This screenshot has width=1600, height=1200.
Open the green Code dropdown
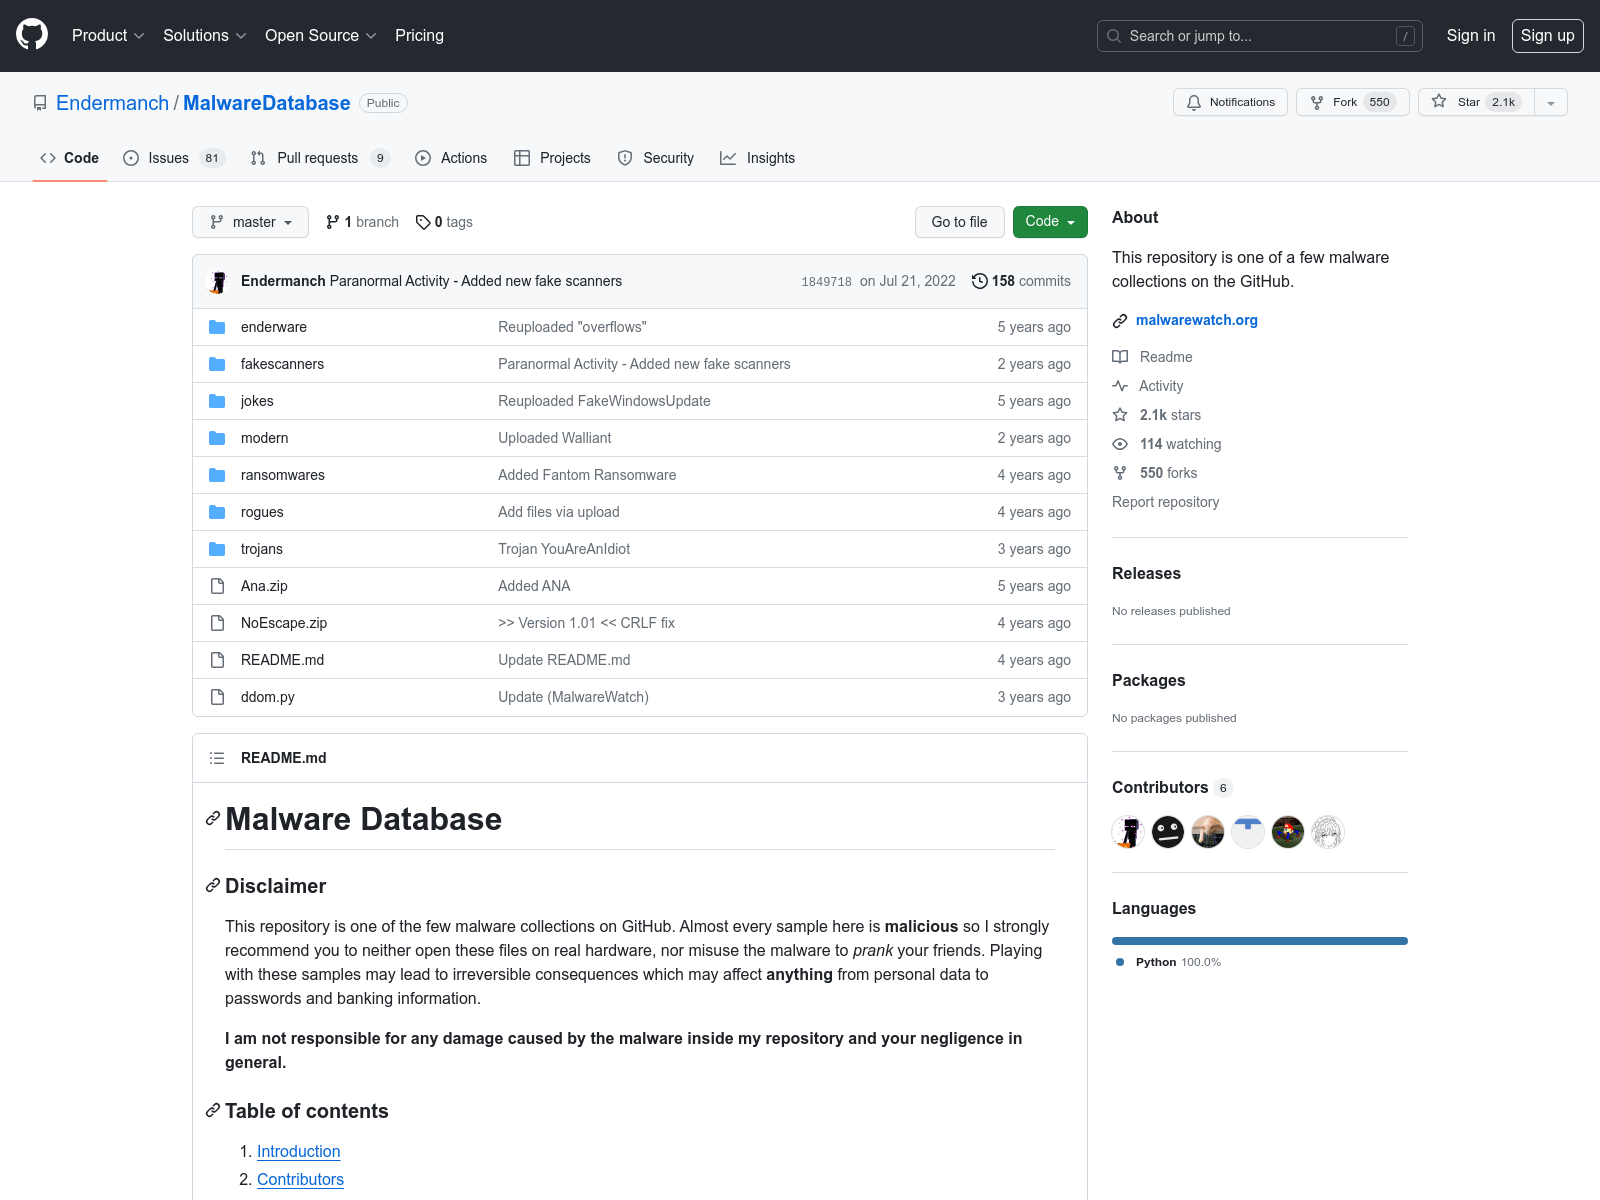(1050, 222)
